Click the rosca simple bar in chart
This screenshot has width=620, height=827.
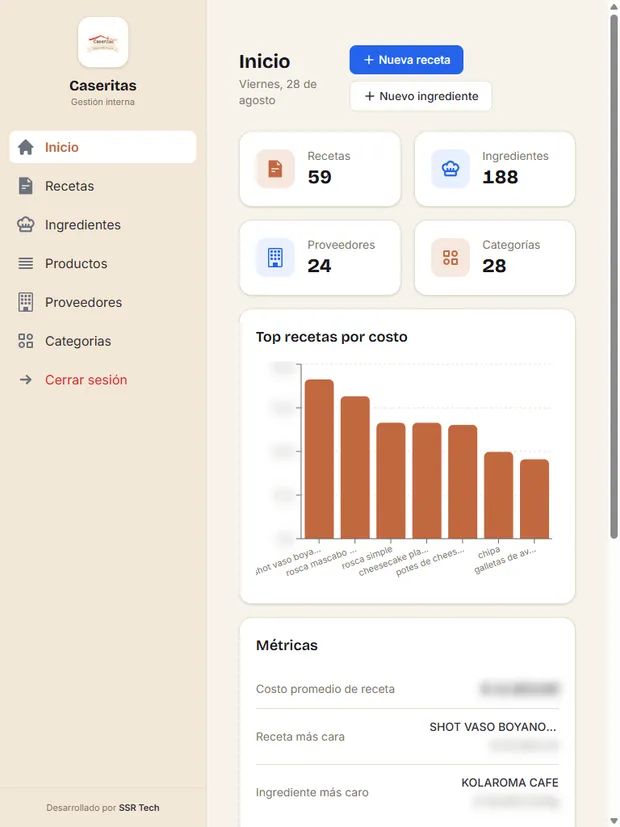pos(391,480)
